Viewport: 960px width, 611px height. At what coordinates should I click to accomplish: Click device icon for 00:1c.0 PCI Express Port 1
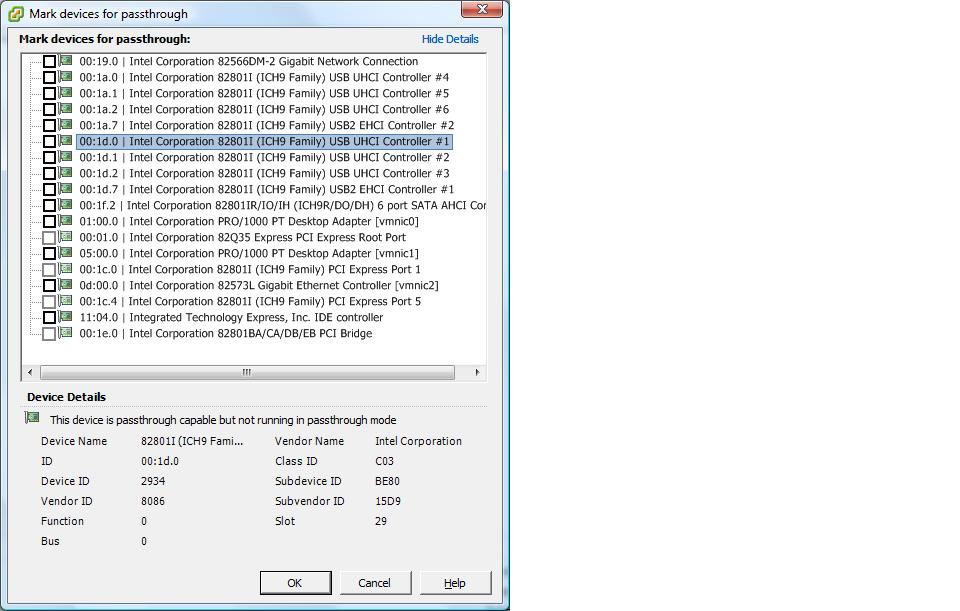[66, 269]
